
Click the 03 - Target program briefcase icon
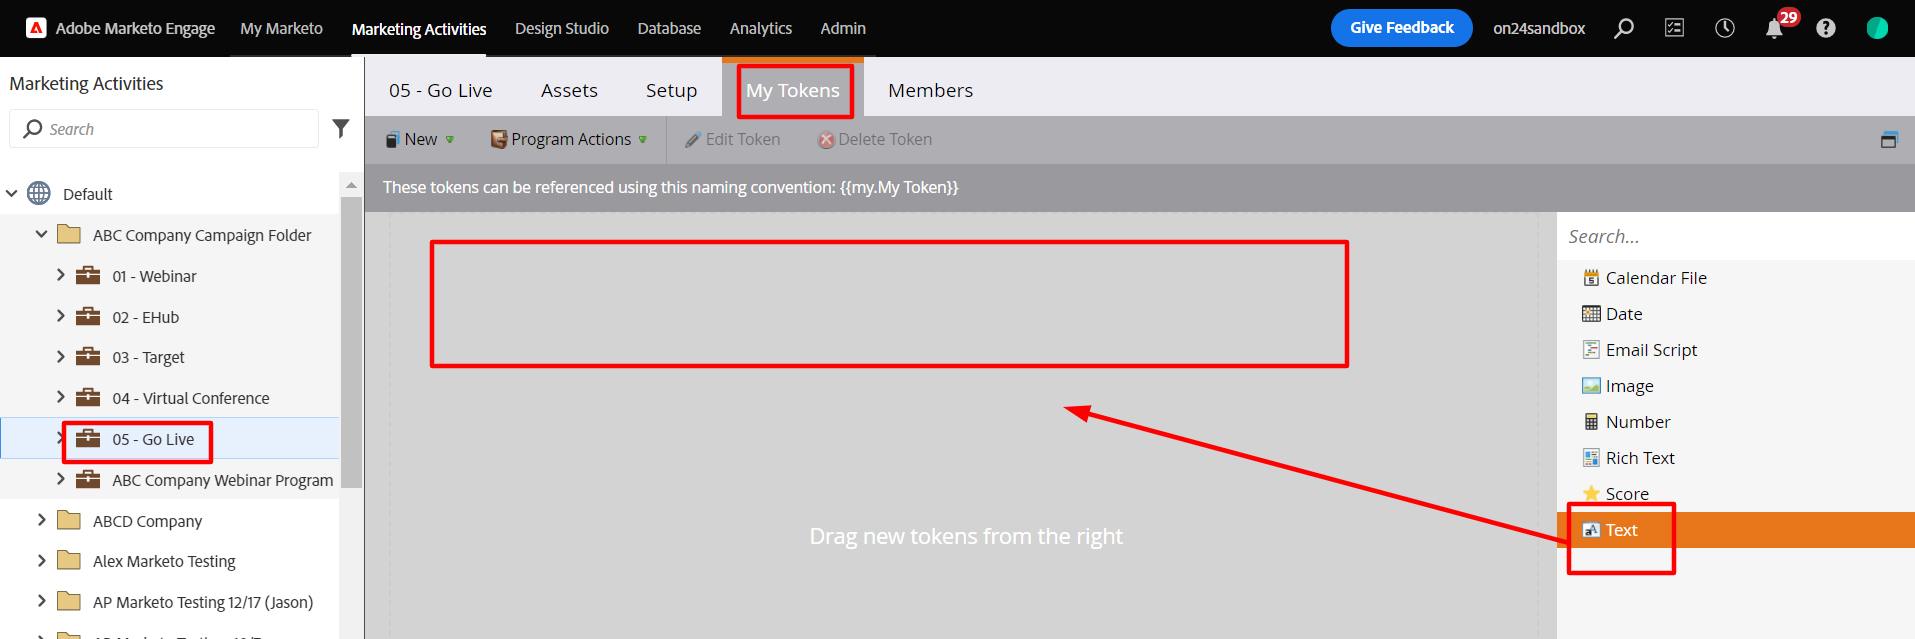(x=88, y=356)
